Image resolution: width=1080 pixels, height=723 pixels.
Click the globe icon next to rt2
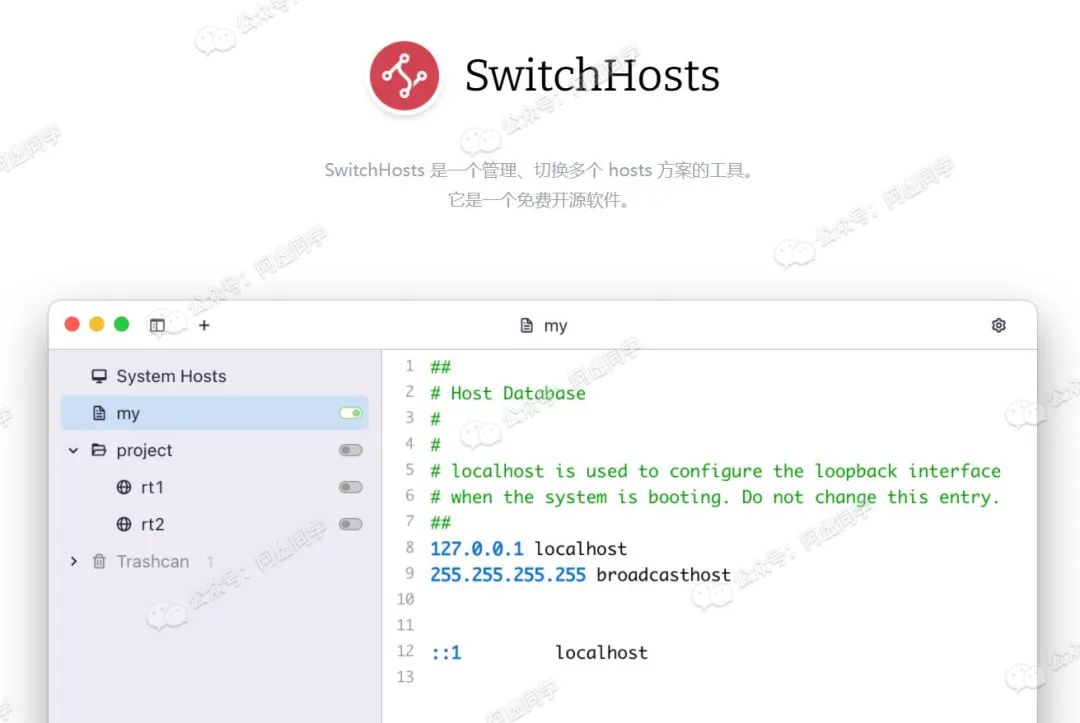pyautogui.click(x=124, y=525)
